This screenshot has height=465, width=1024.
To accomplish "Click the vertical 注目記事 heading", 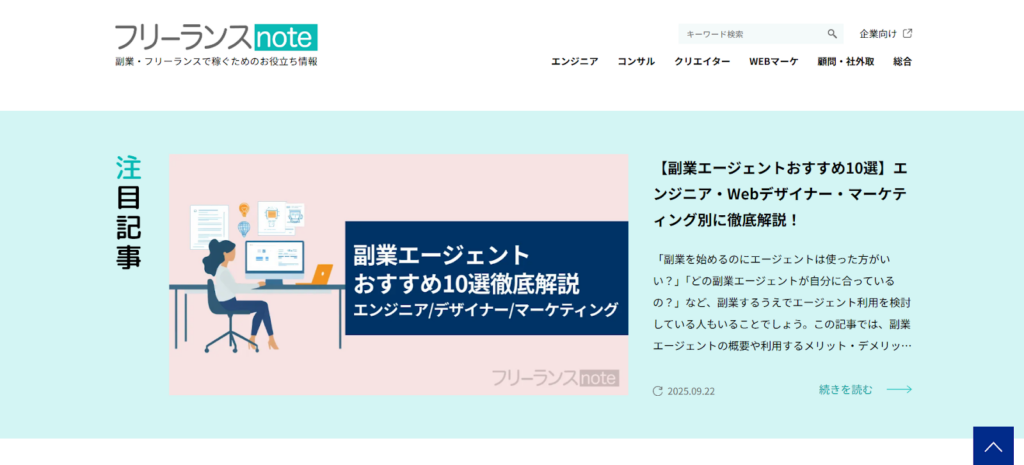I will (x=128, y=212).
